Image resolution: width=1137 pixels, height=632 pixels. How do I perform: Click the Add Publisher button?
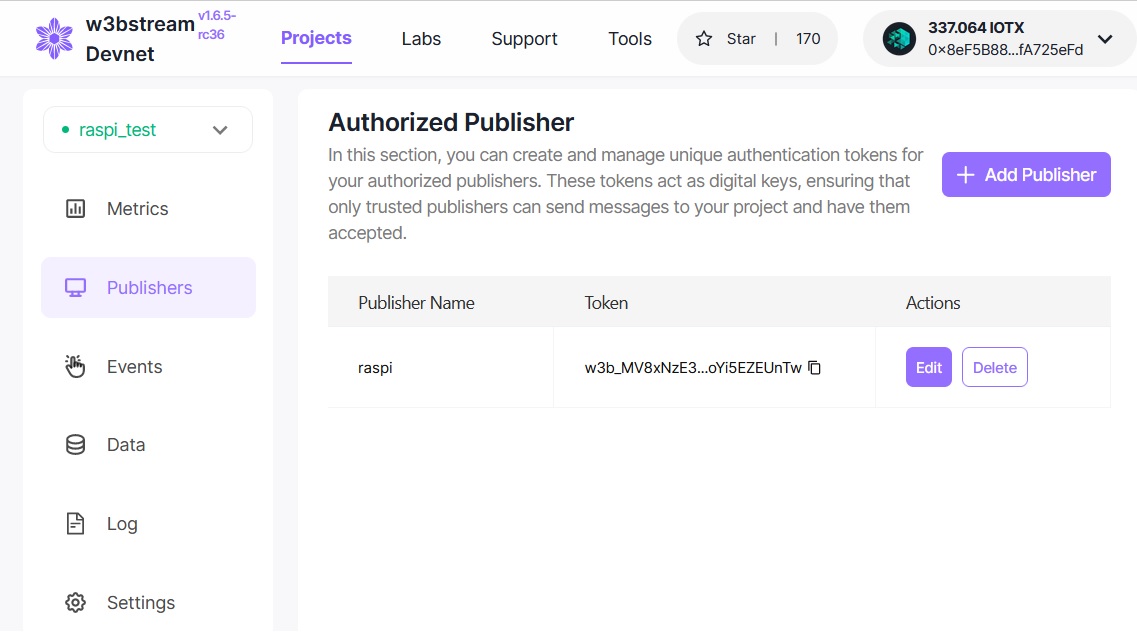[1026, 175]
